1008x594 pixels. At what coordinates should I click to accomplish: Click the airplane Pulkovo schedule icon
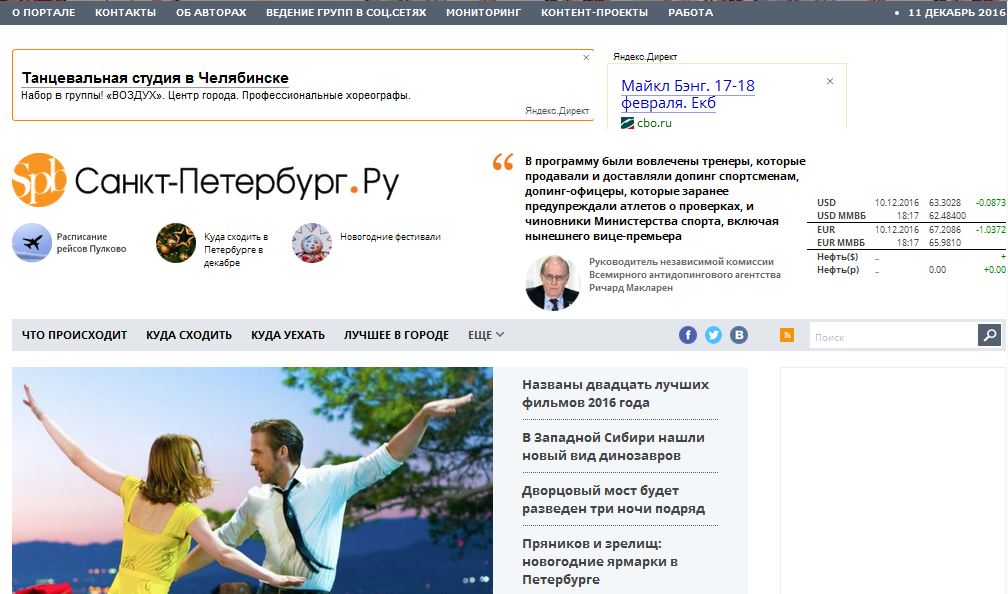point(32,242)
